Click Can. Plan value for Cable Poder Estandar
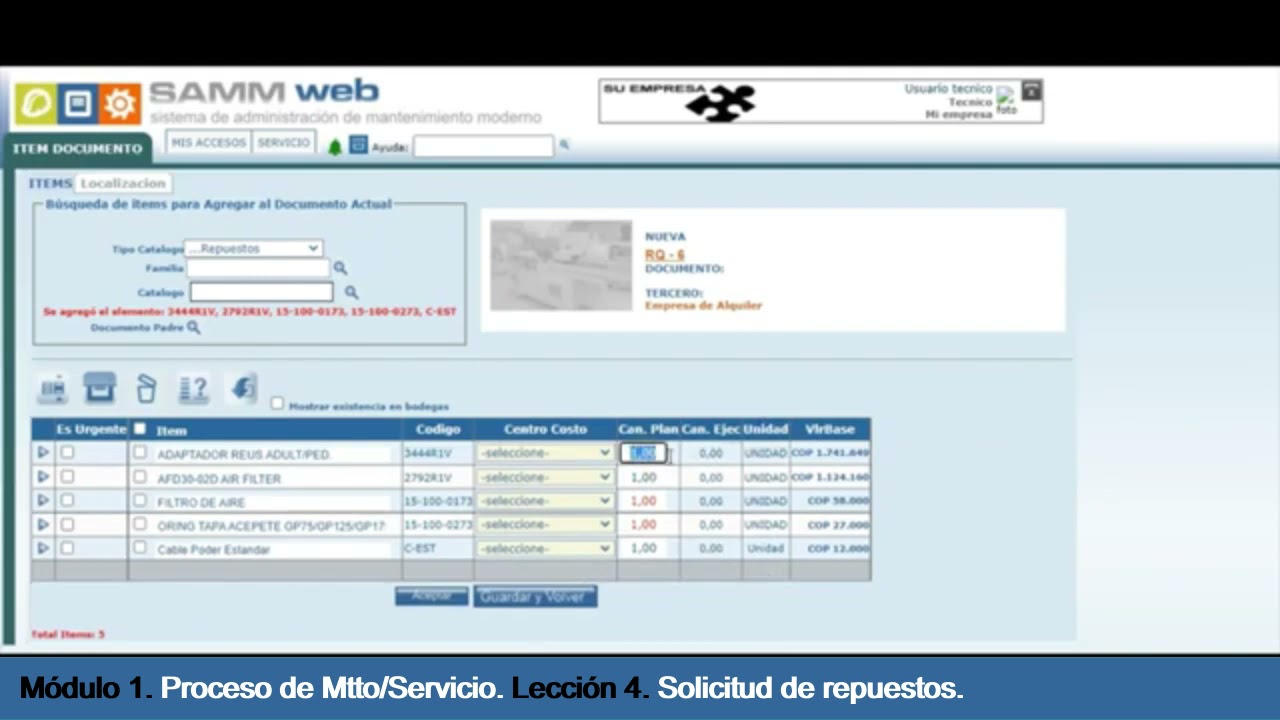 643,548
